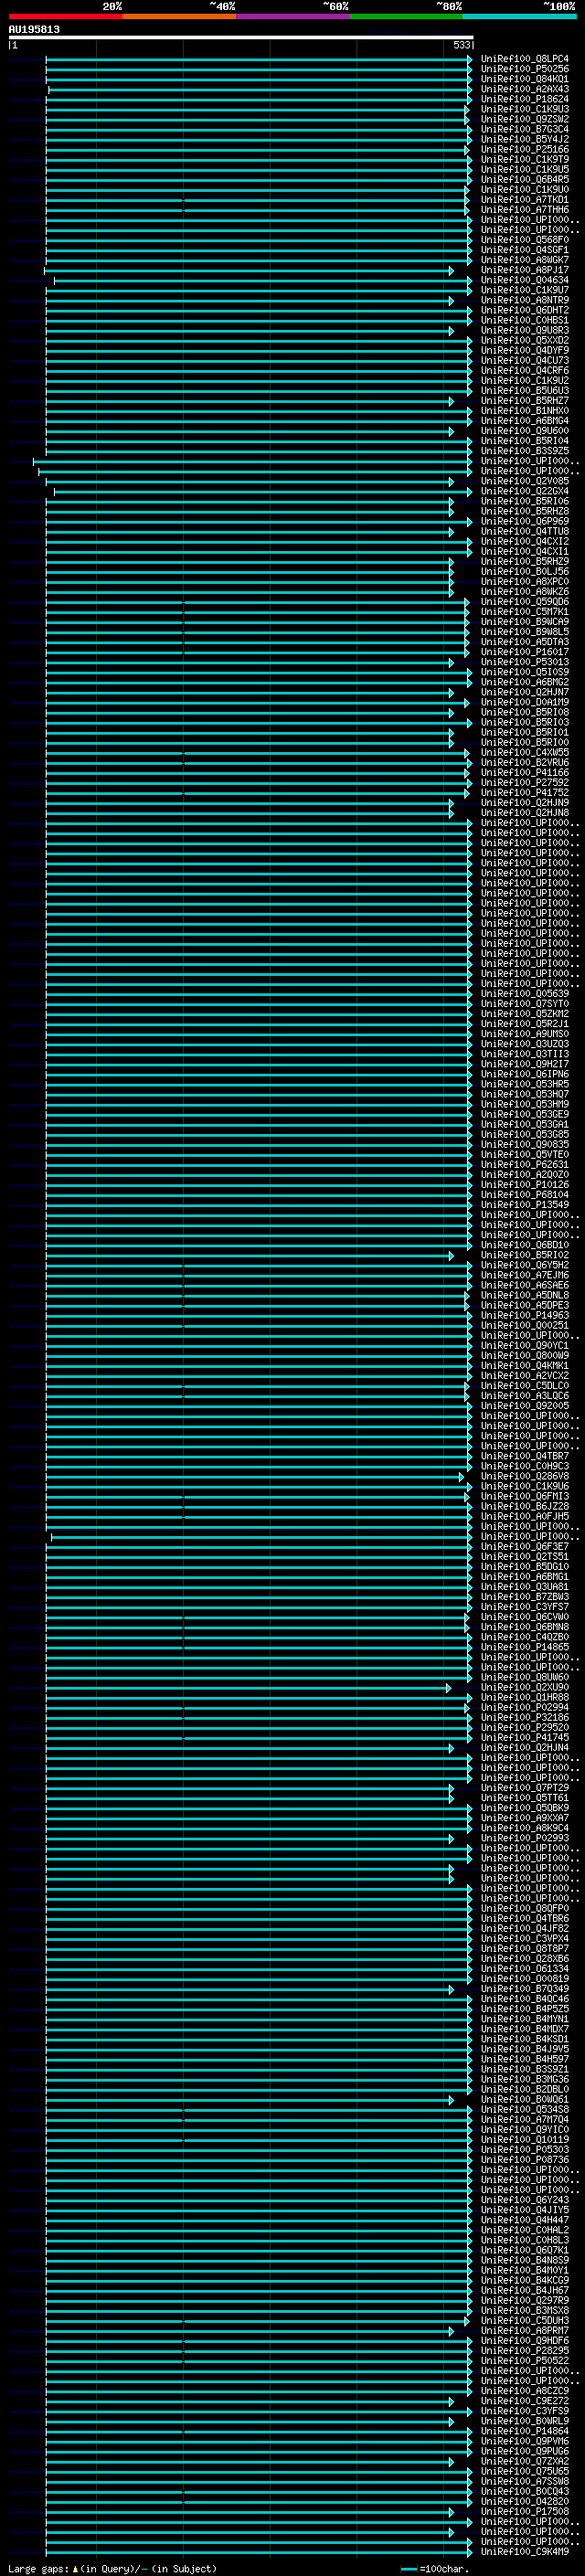This screenshot has width=585, height=2576.
Task: Select the UniRef100_Q4H447 label
Action: (525, 2220)
